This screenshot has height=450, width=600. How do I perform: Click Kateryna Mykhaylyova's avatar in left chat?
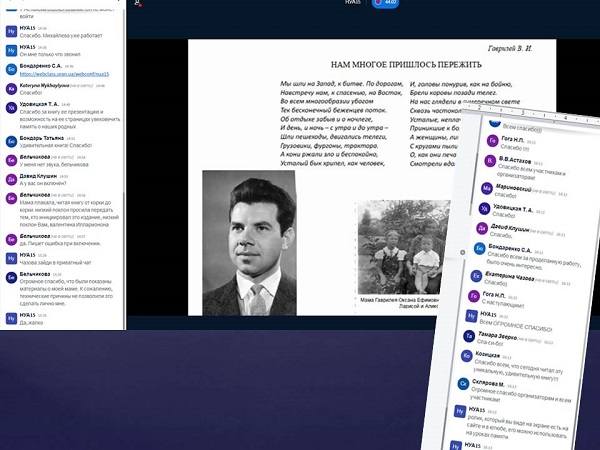point(11,89)
